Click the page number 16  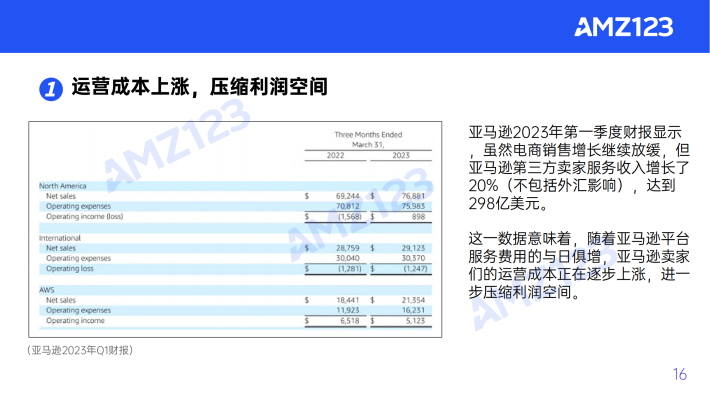tap(680, 374)
